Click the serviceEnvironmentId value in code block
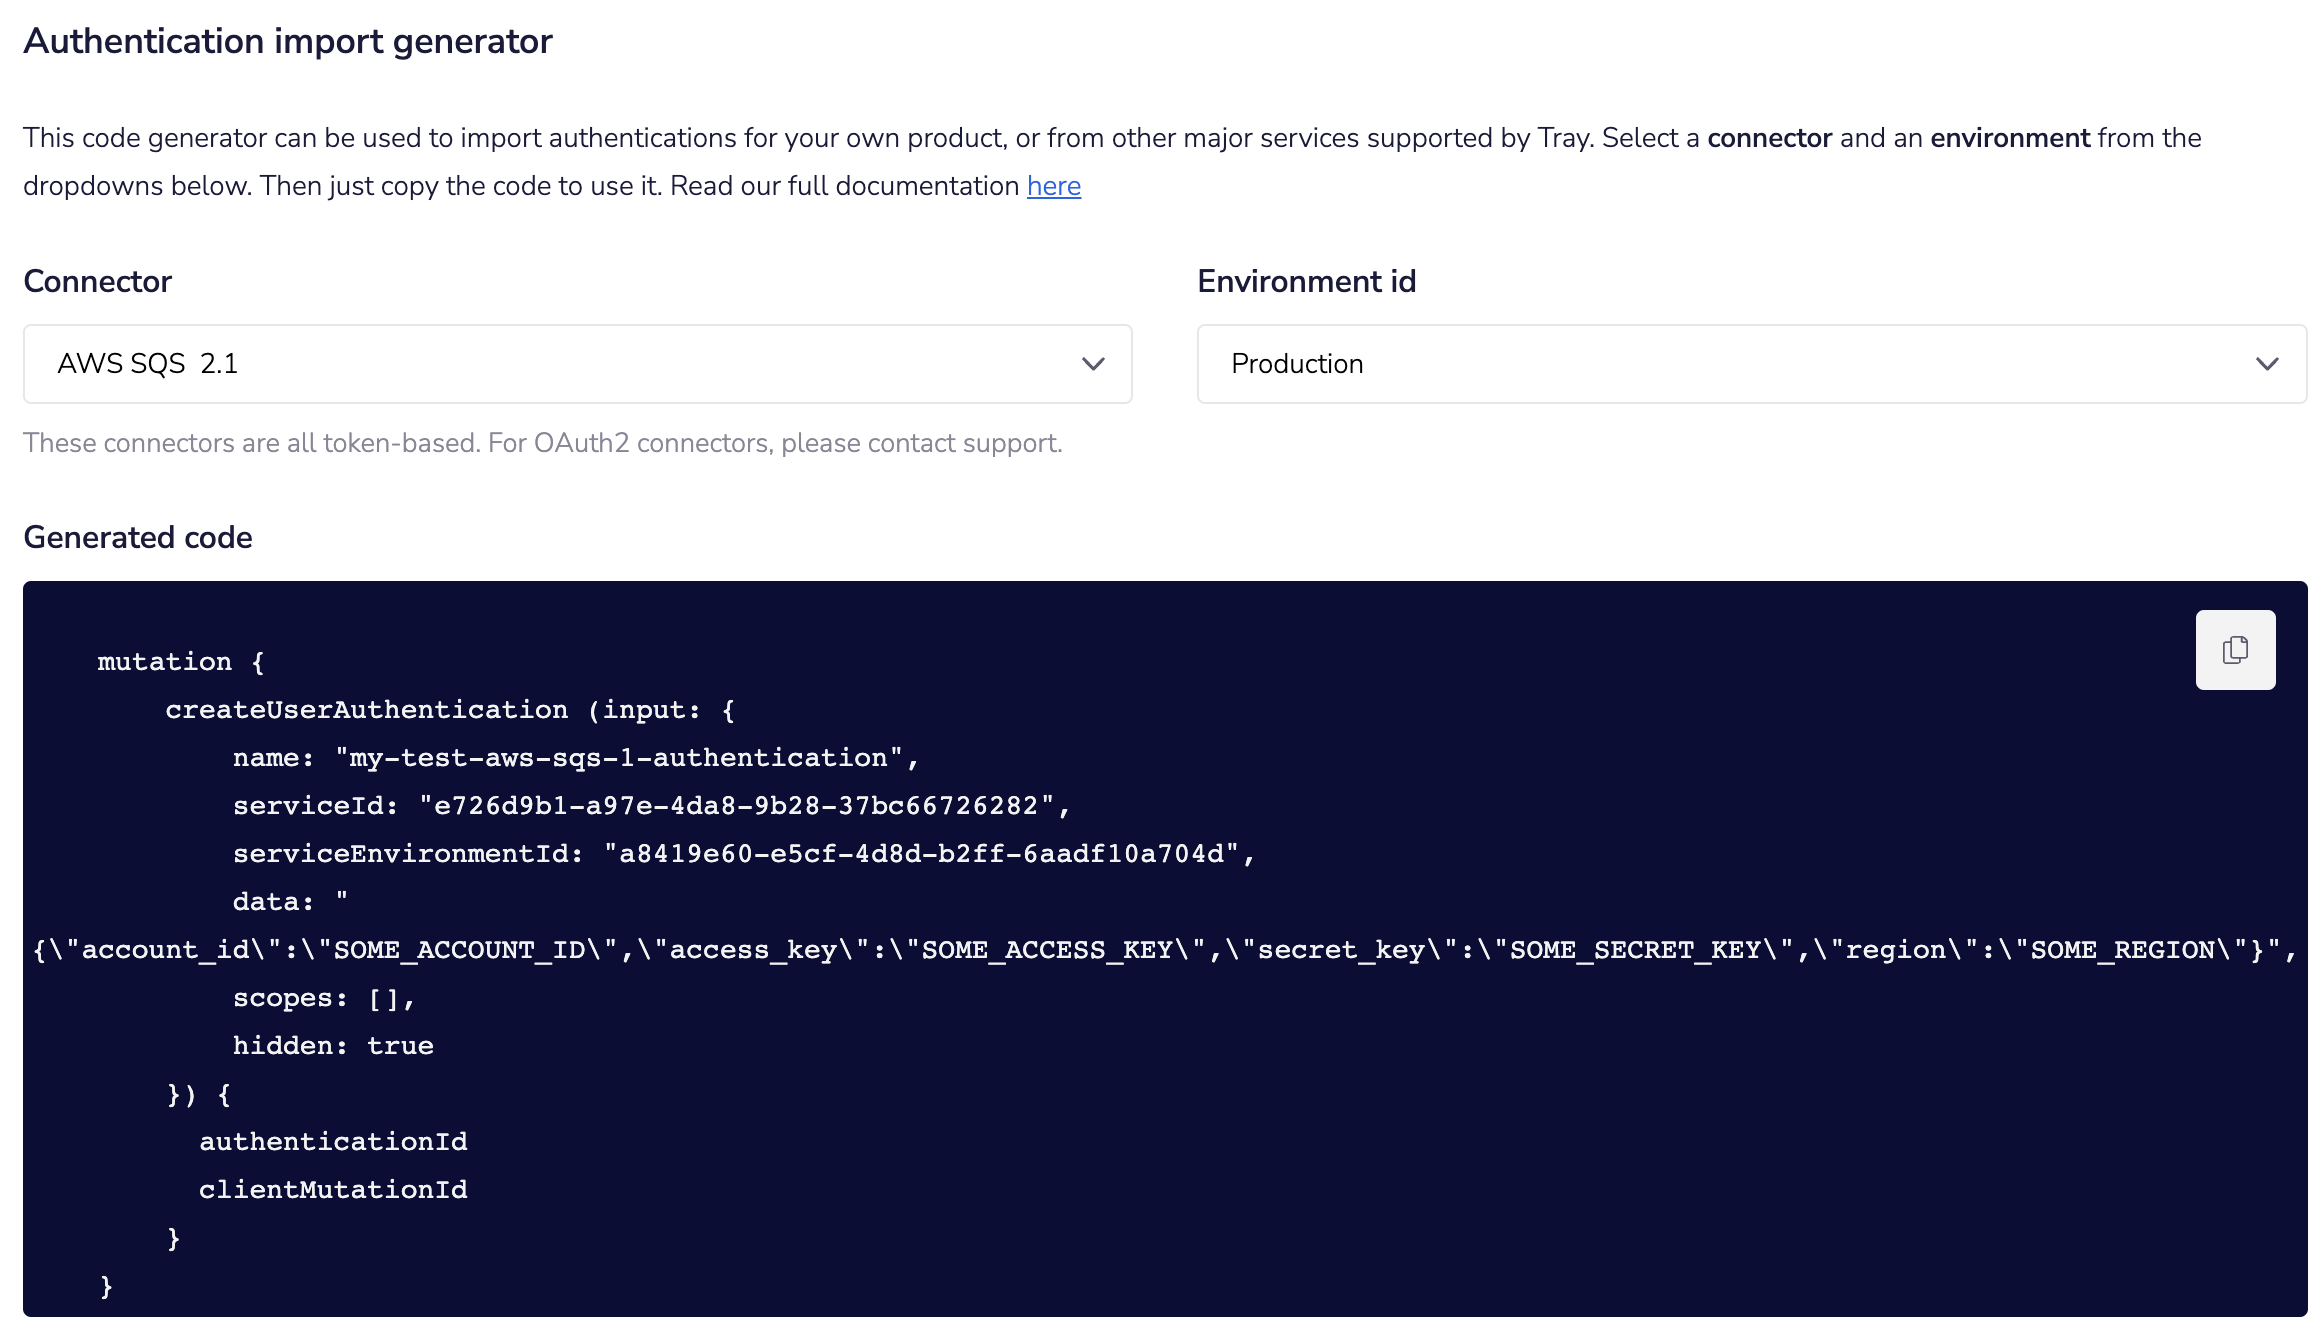Image resolution: width=2322 pixels, height=1338 pixels. tap(921, 854)
